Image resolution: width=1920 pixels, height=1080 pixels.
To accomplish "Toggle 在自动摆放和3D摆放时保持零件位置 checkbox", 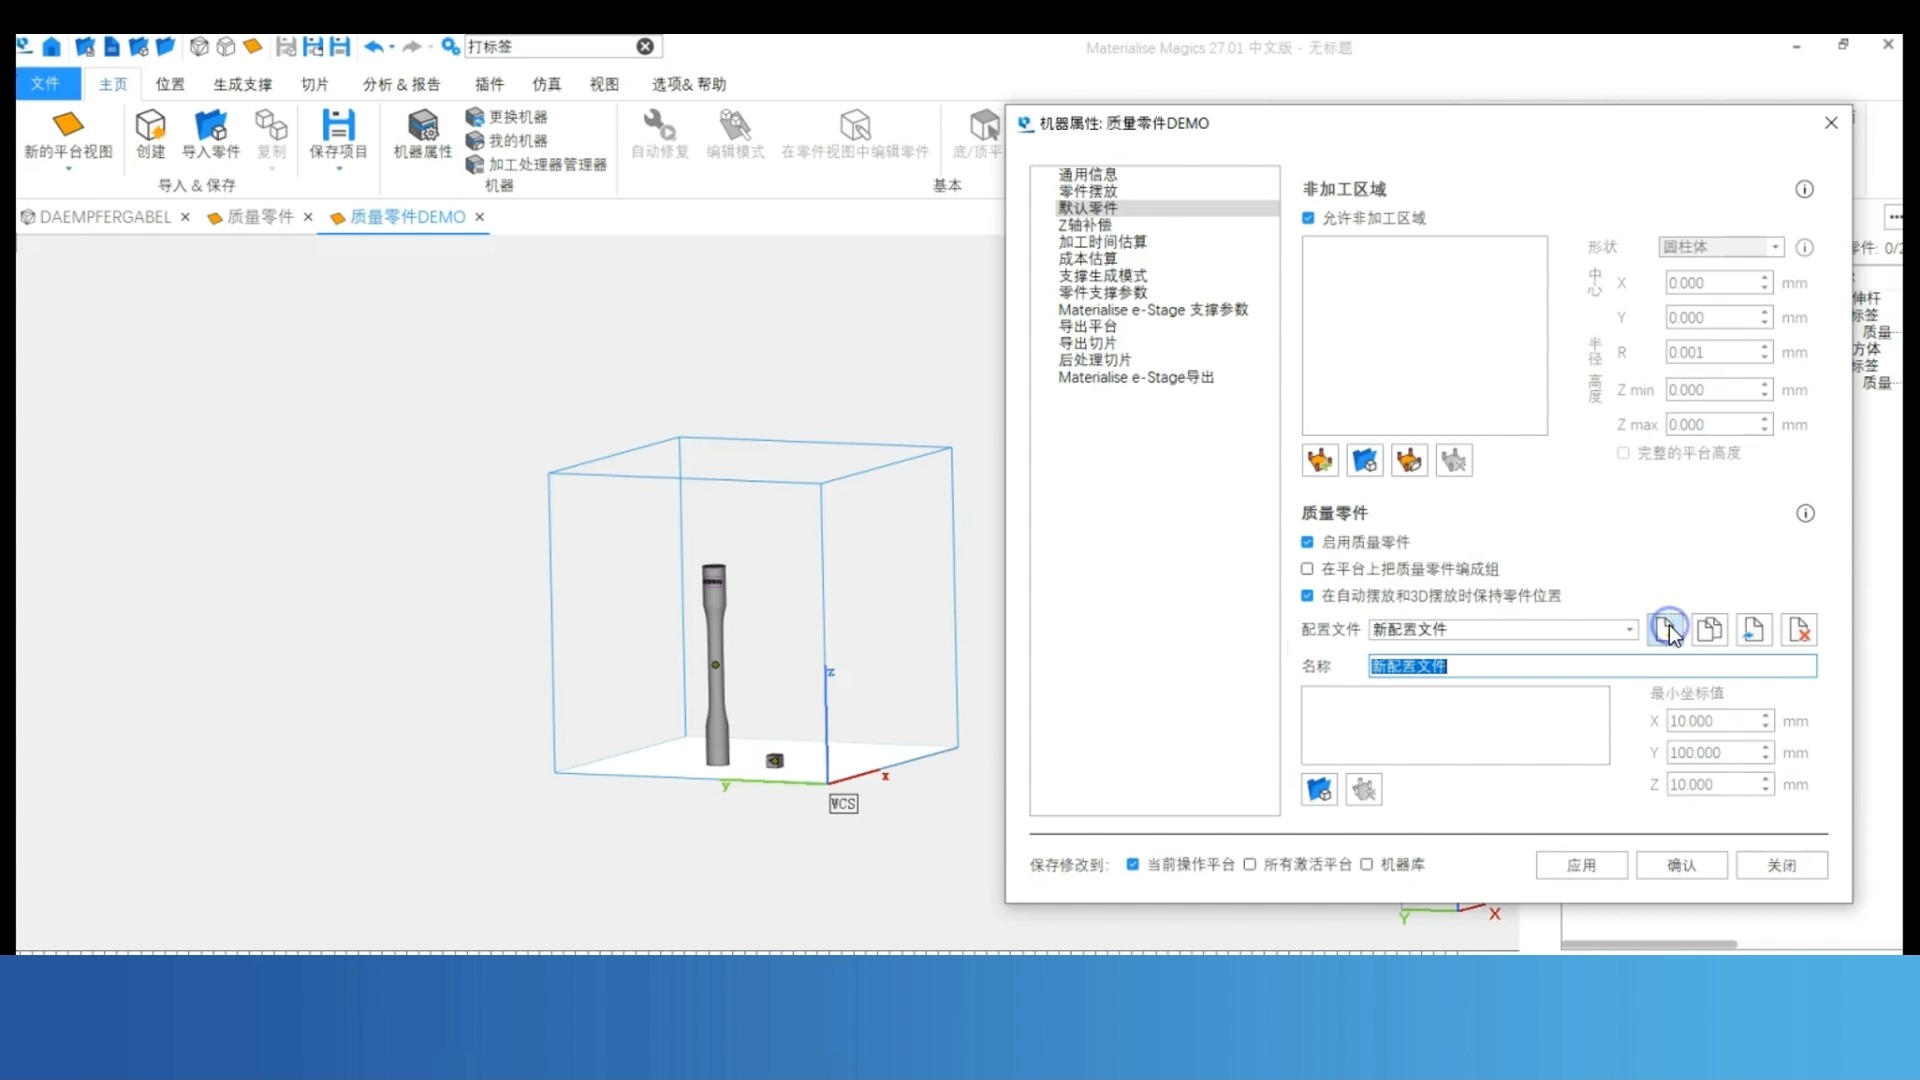I will tap(1307, 596).
